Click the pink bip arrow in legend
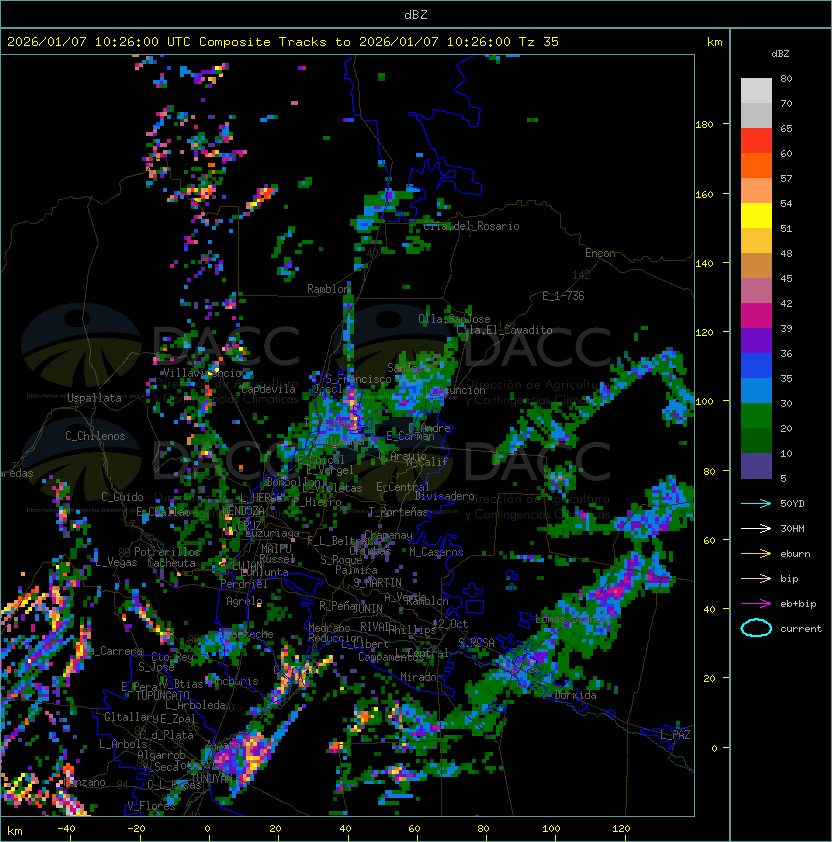The height and width of the screenshot is (842, 832). point(756,578)
